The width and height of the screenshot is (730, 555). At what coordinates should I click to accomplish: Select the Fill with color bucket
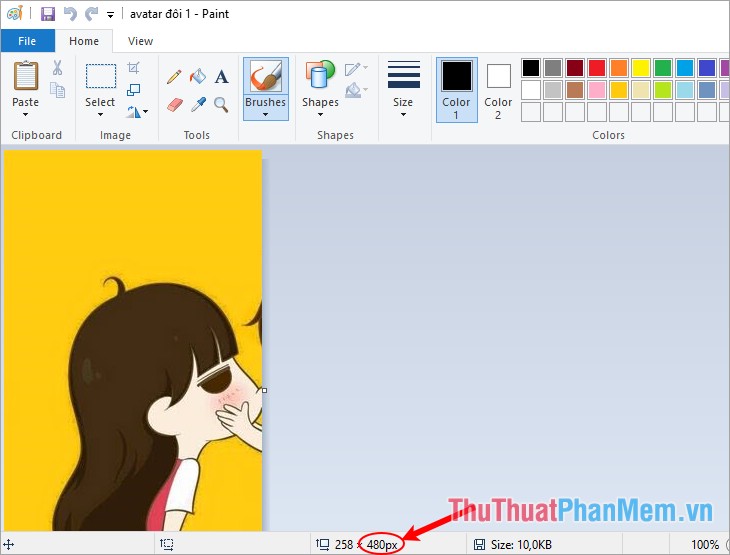198,76
